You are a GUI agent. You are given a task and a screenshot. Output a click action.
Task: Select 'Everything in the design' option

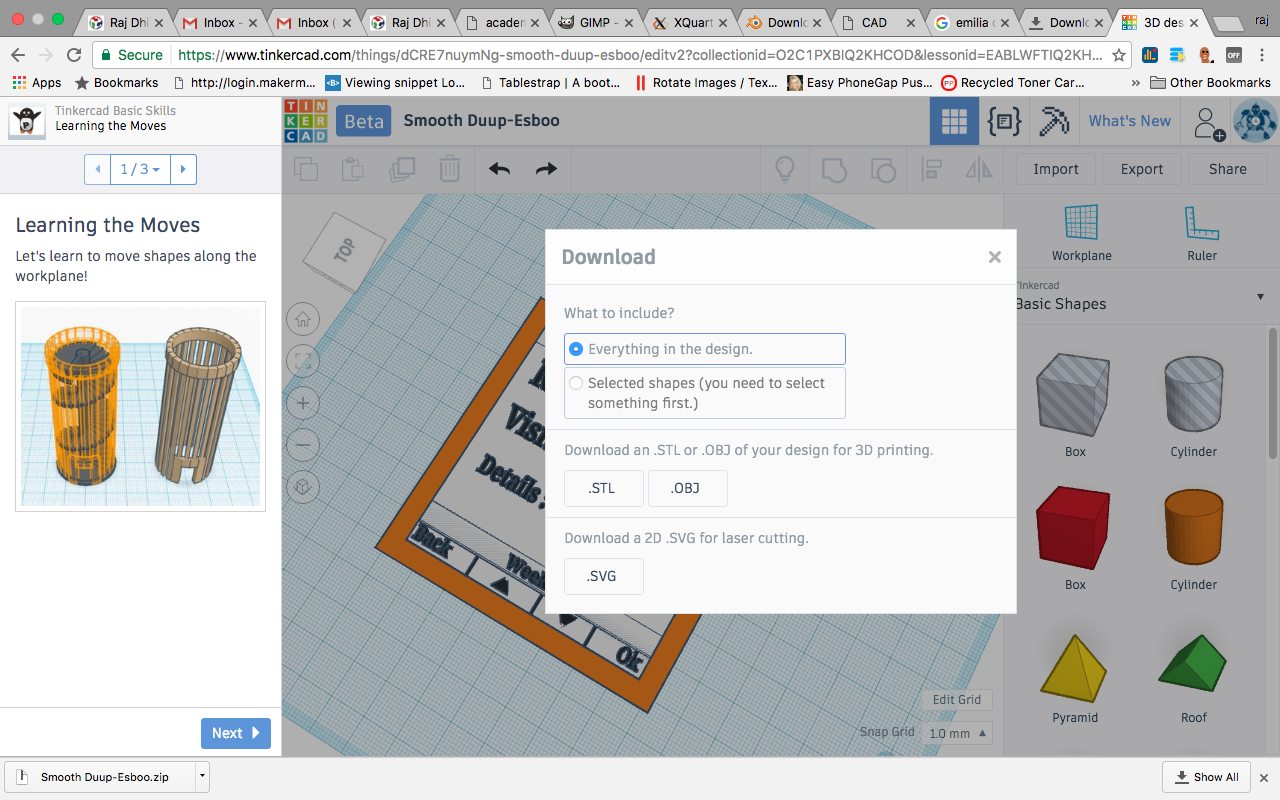tap(705, 349)
